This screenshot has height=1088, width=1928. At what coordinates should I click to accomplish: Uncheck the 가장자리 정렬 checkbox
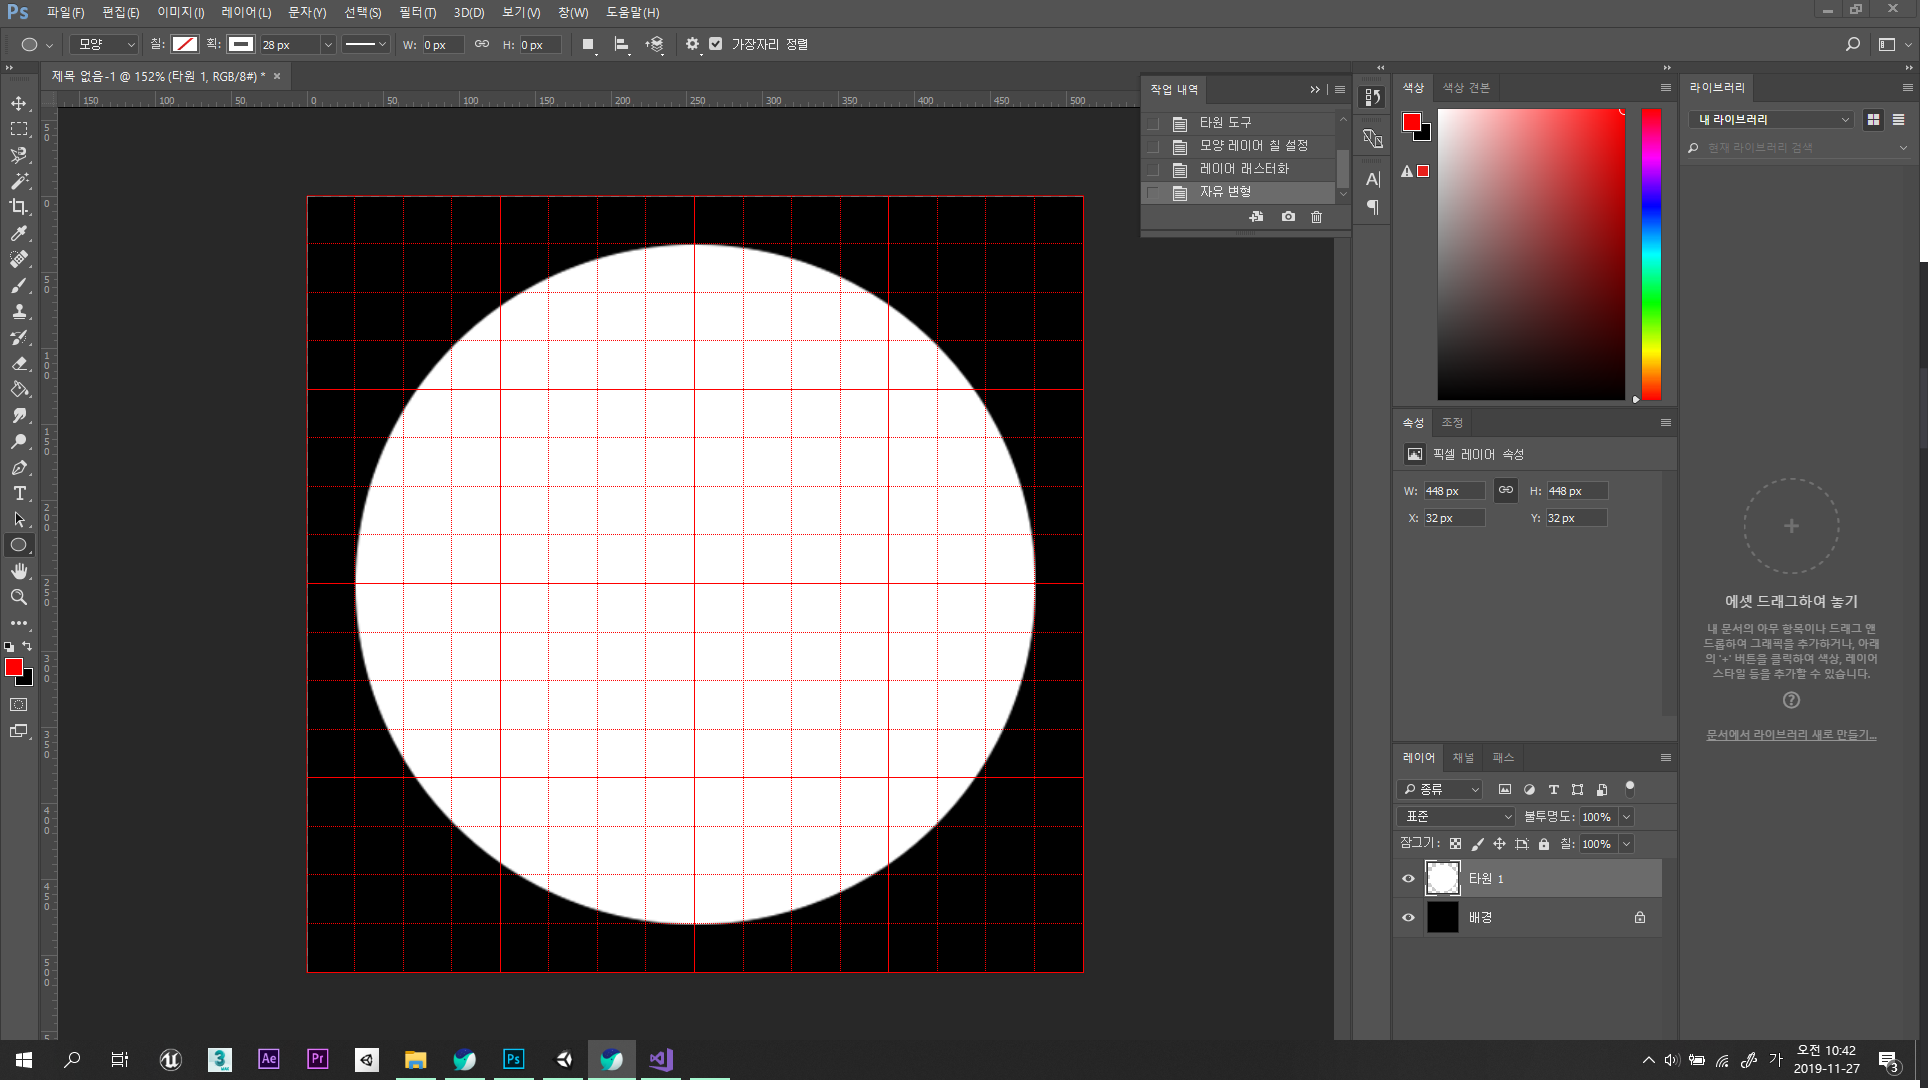[716, 44]
